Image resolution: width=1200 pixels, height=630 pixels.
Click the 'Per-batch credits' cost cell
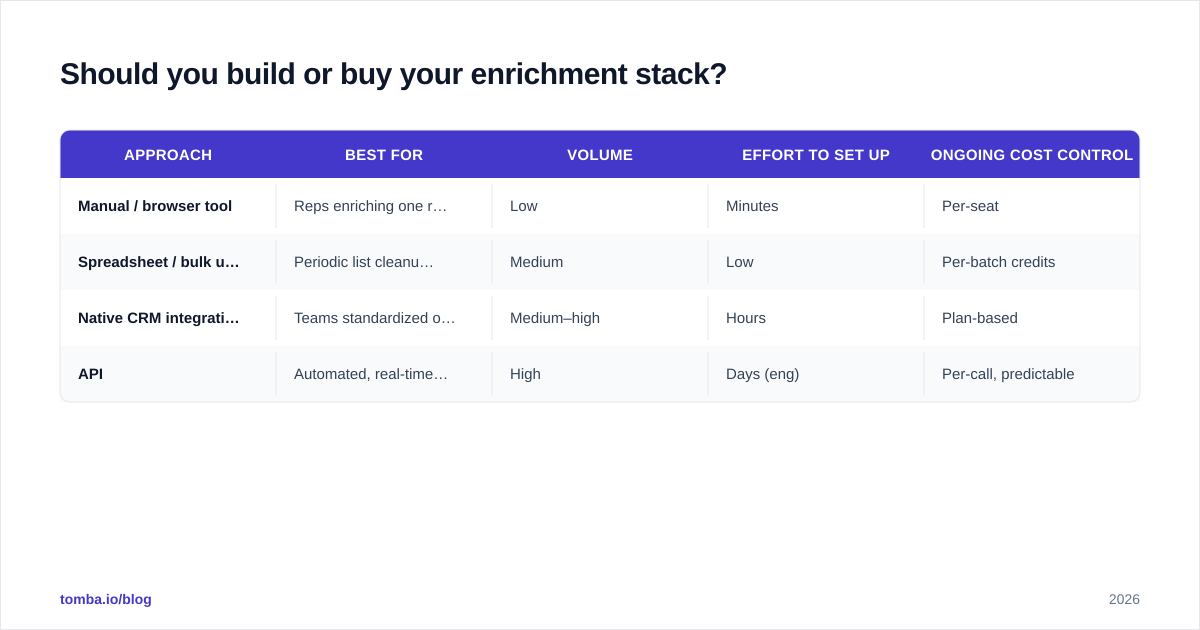point(1032,262)
